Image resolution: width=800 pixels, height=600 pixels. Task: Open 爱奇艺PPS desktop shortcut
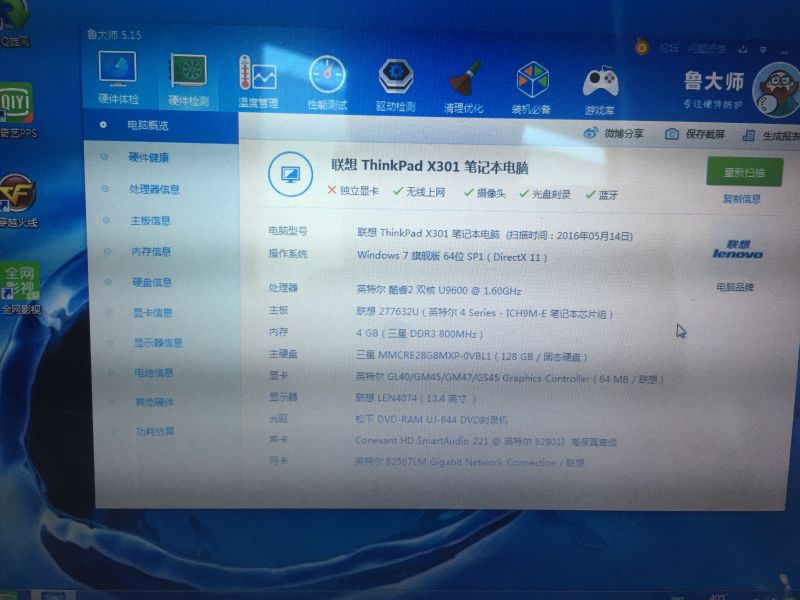click(x=16, y=109)
